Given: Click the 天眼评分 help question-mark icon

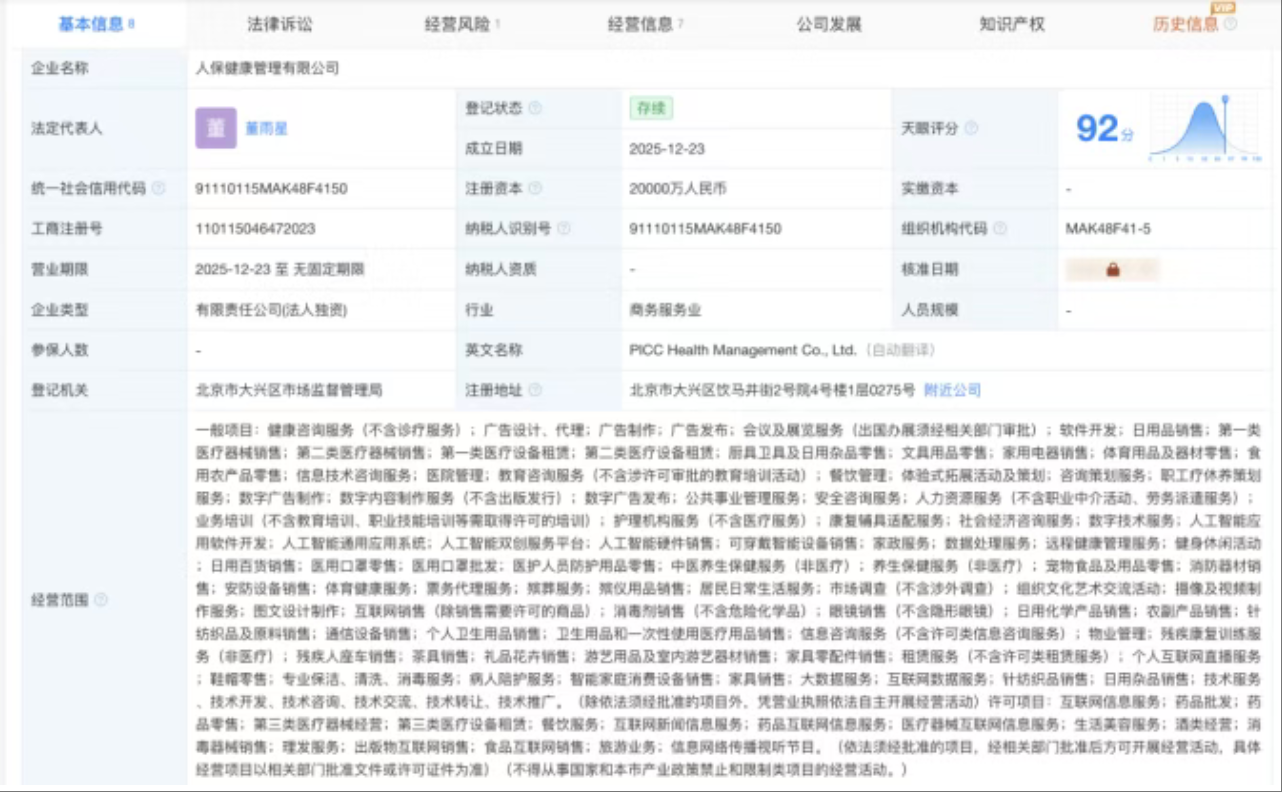Looking at the screenshot, I should [x=972, y=127].
